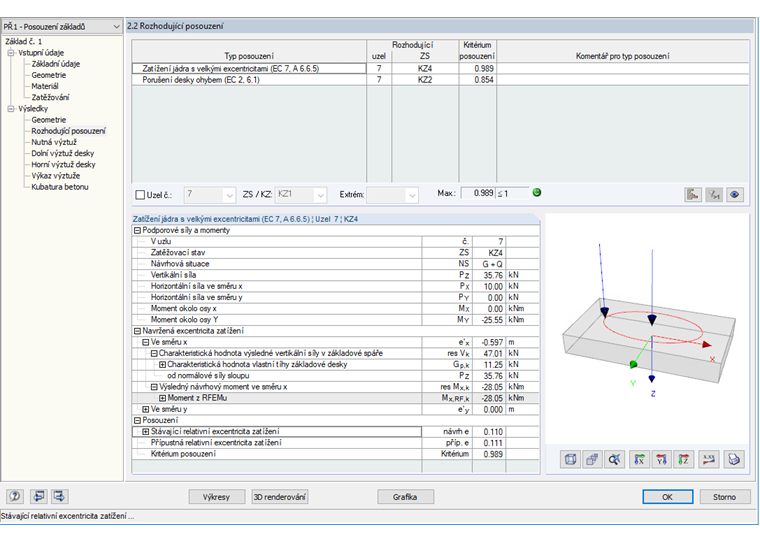Click Moment okolo osy Y value -25.55

(491, 320)
